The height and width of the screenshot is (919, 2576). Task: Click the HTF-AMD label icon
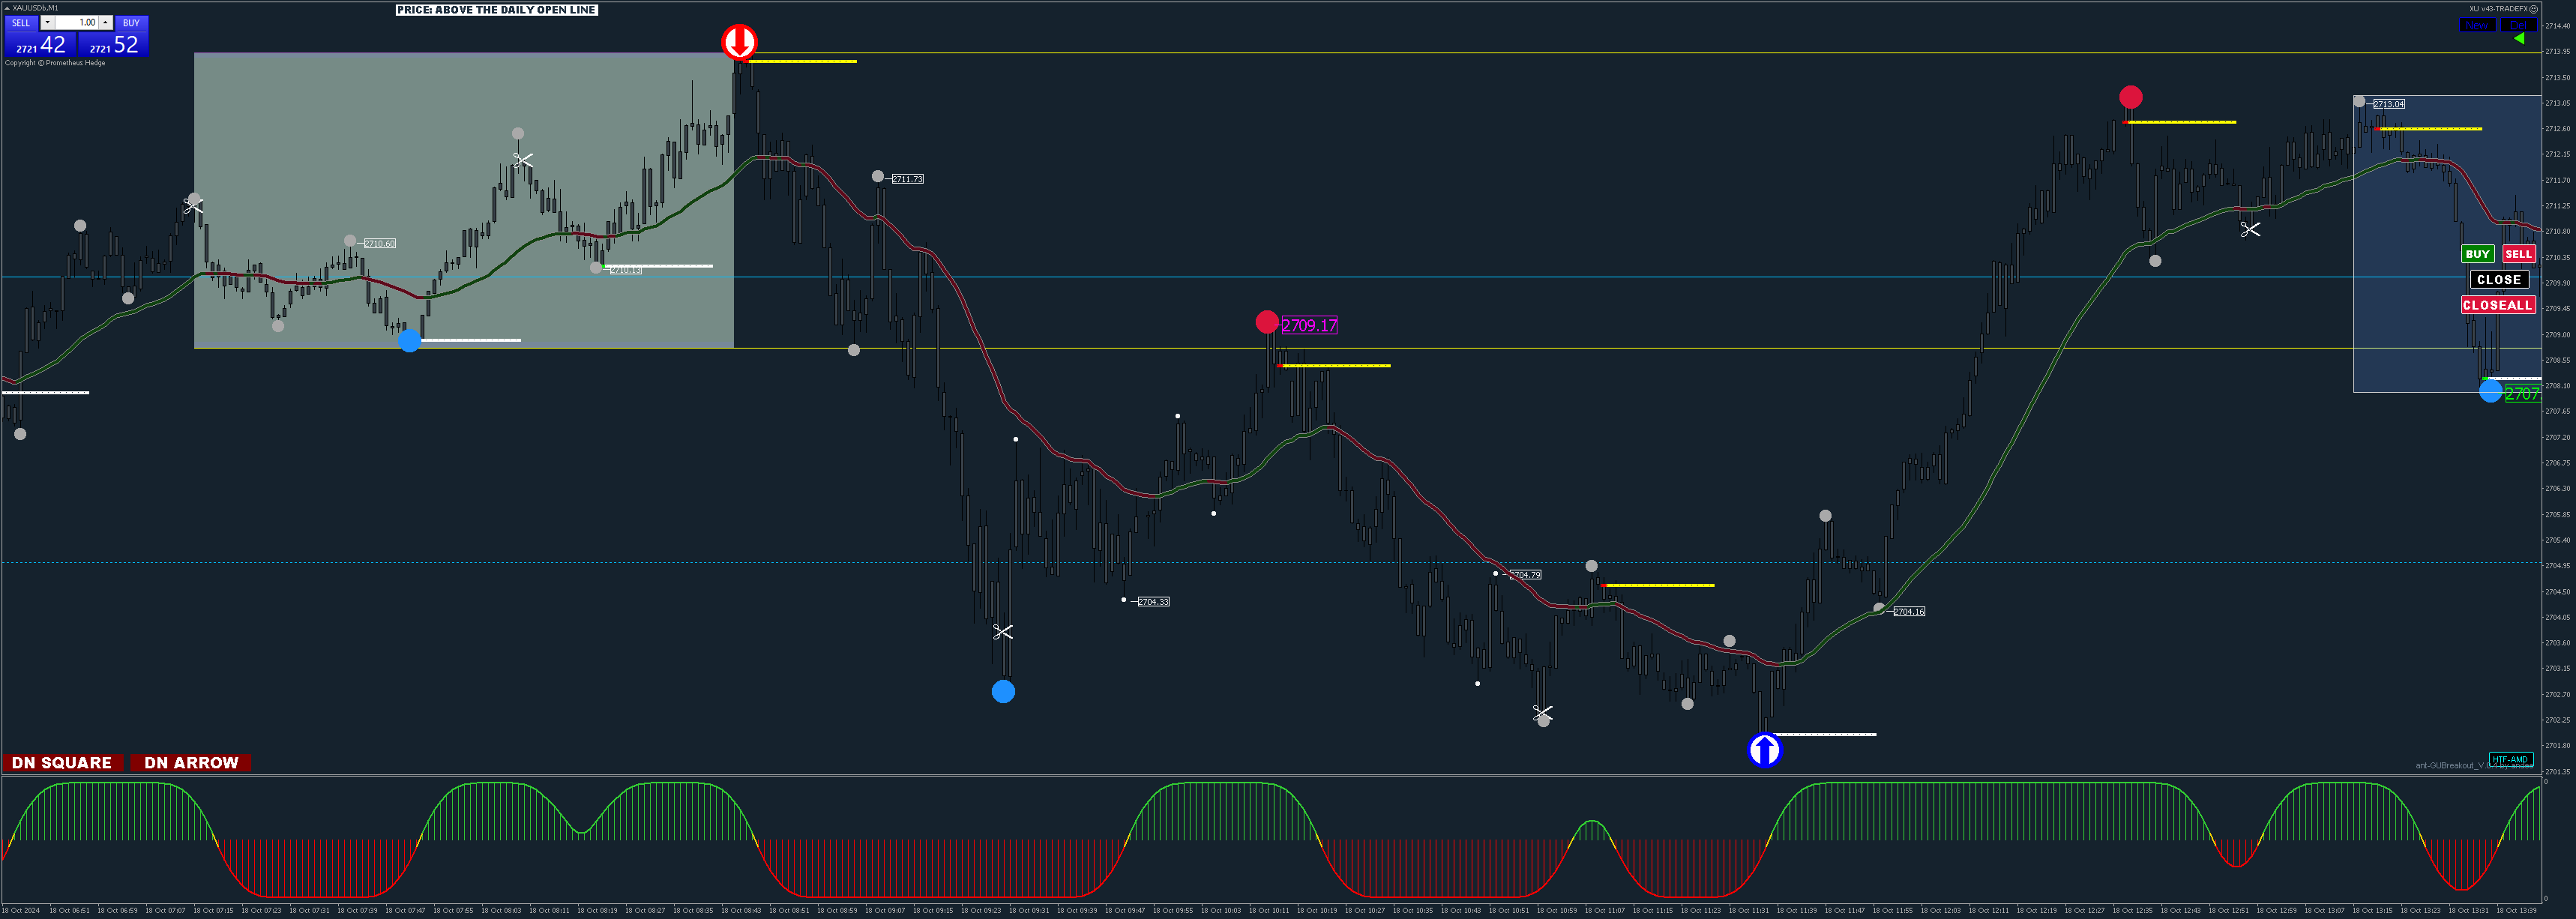2510,759
